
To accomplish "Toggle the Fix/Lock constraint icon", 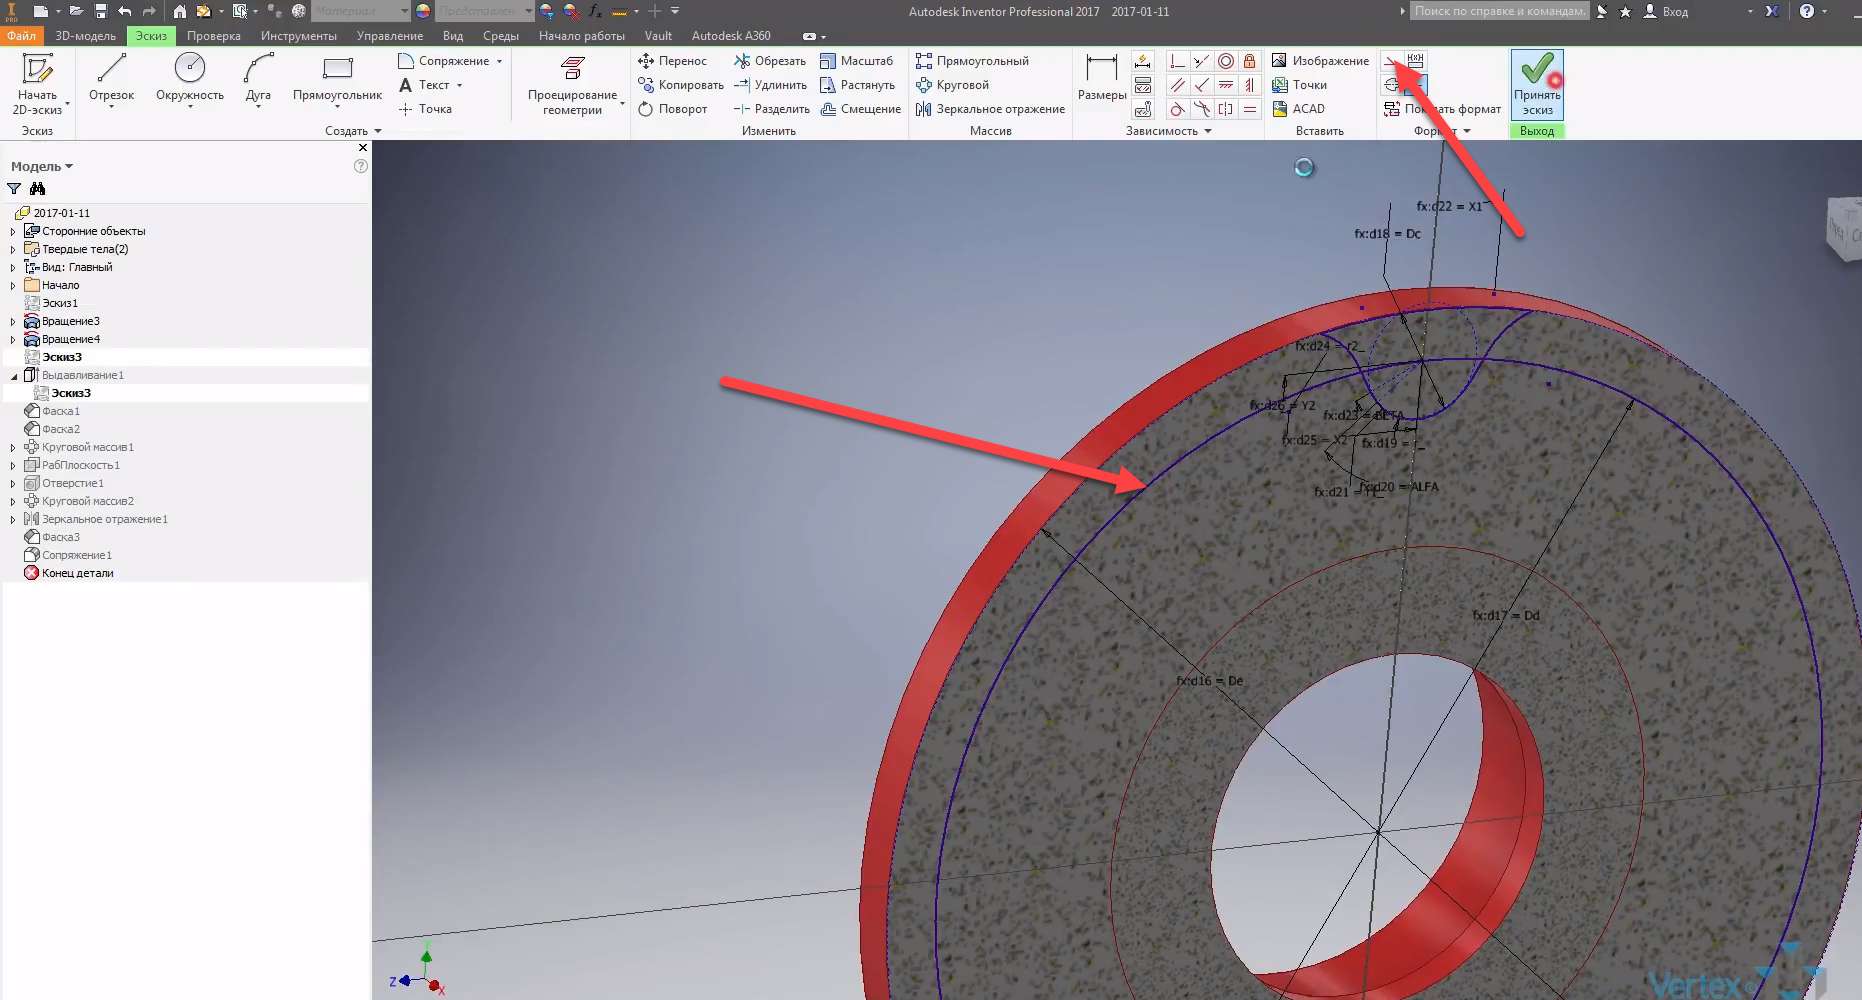I will pos(1250,61).
